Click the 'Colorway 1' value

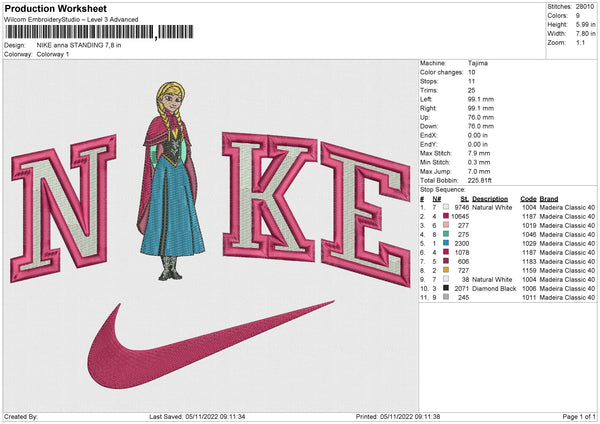(x=53, y=54)
